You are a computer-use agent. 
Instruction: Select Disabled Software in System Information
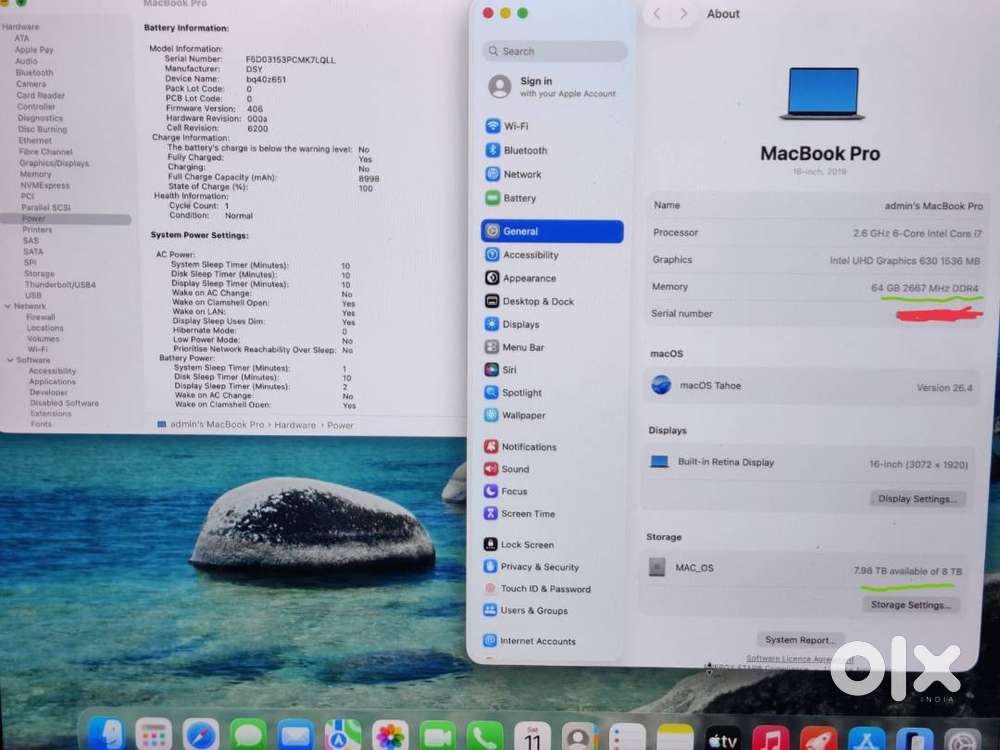click(x=64, y=403)
